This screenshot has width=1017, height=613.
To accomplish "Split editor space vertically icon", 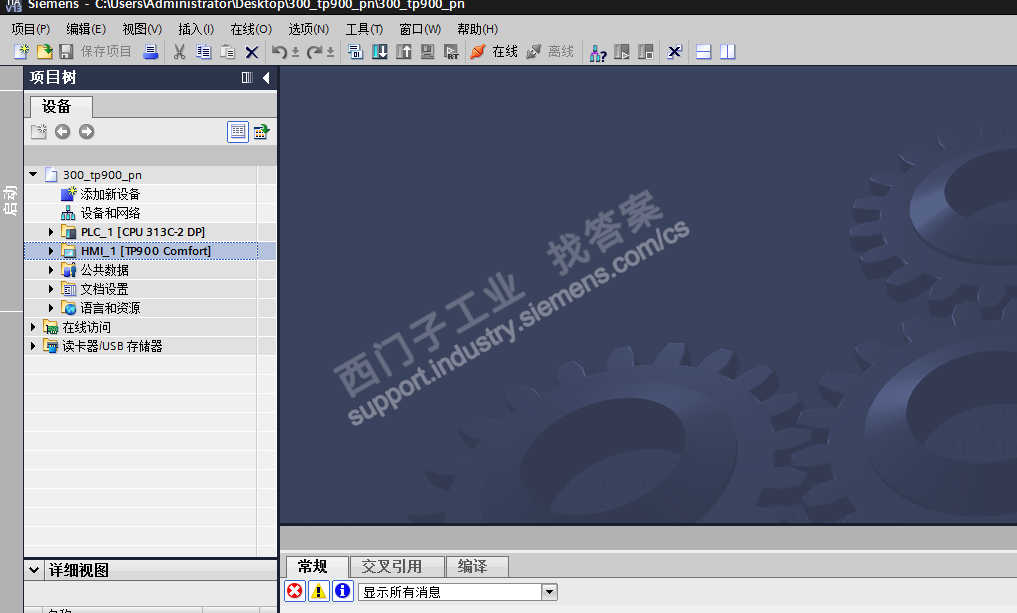I will click(728, 51).
